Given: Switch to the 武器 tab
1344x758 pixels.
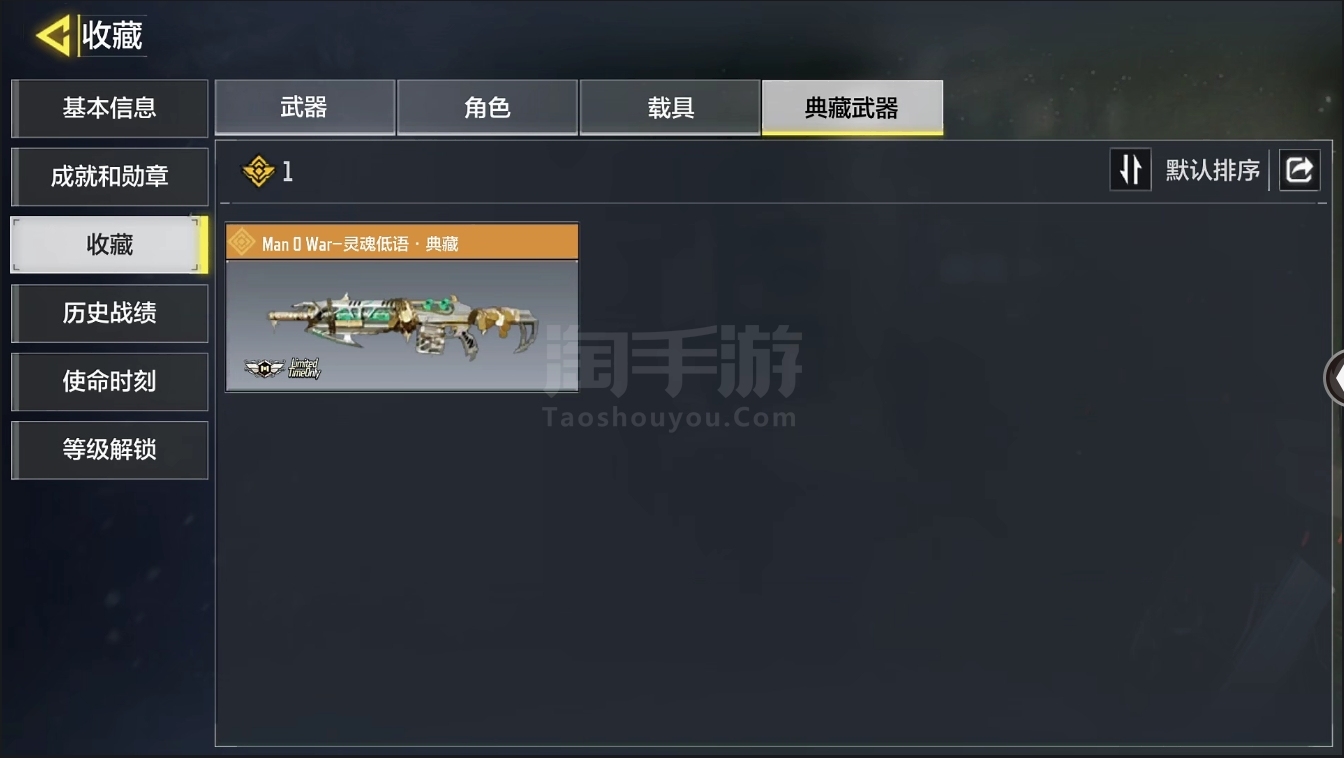Looking at the screenshot, I should tap(305, 107).
